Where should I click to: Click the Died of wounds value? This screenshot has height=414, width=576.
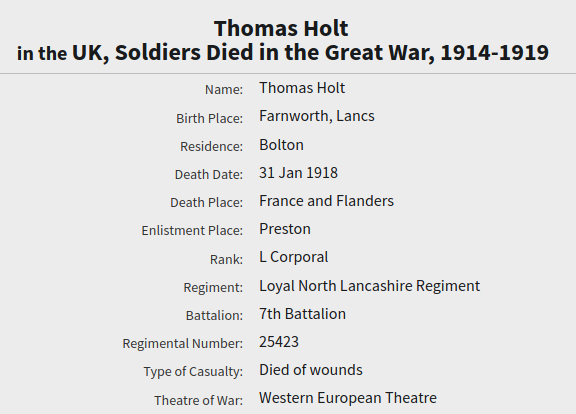[x=311, y=370]
